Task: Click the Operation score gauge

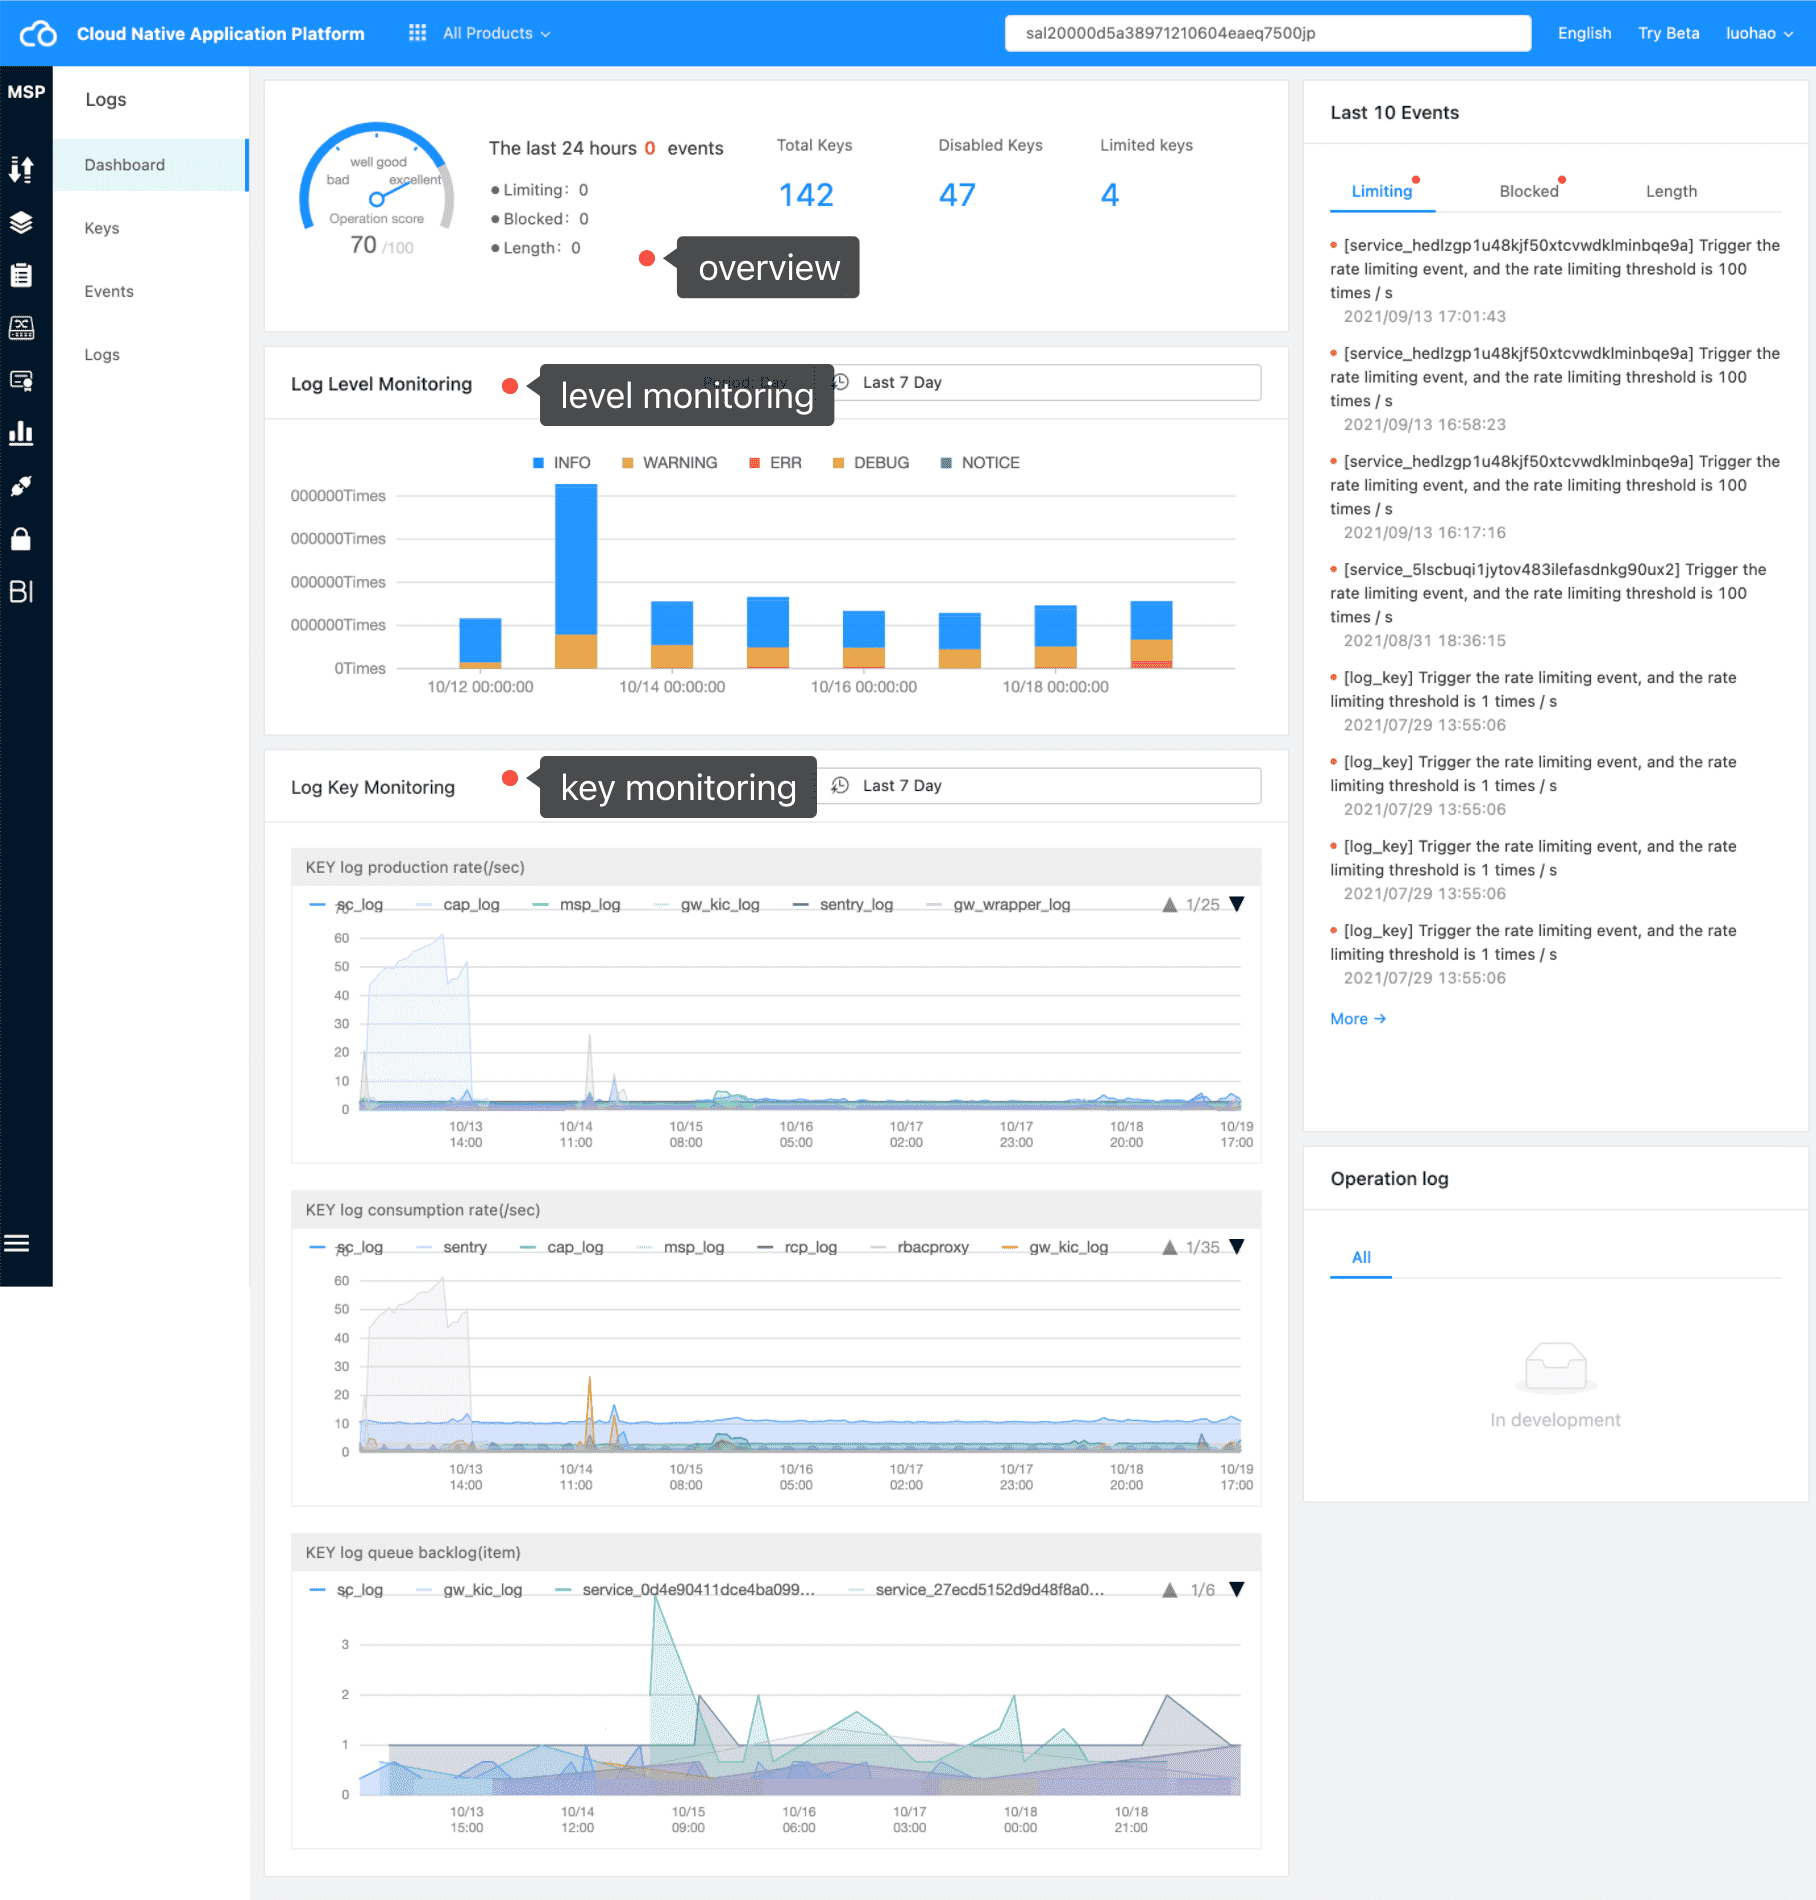Action: pos(377,189)
